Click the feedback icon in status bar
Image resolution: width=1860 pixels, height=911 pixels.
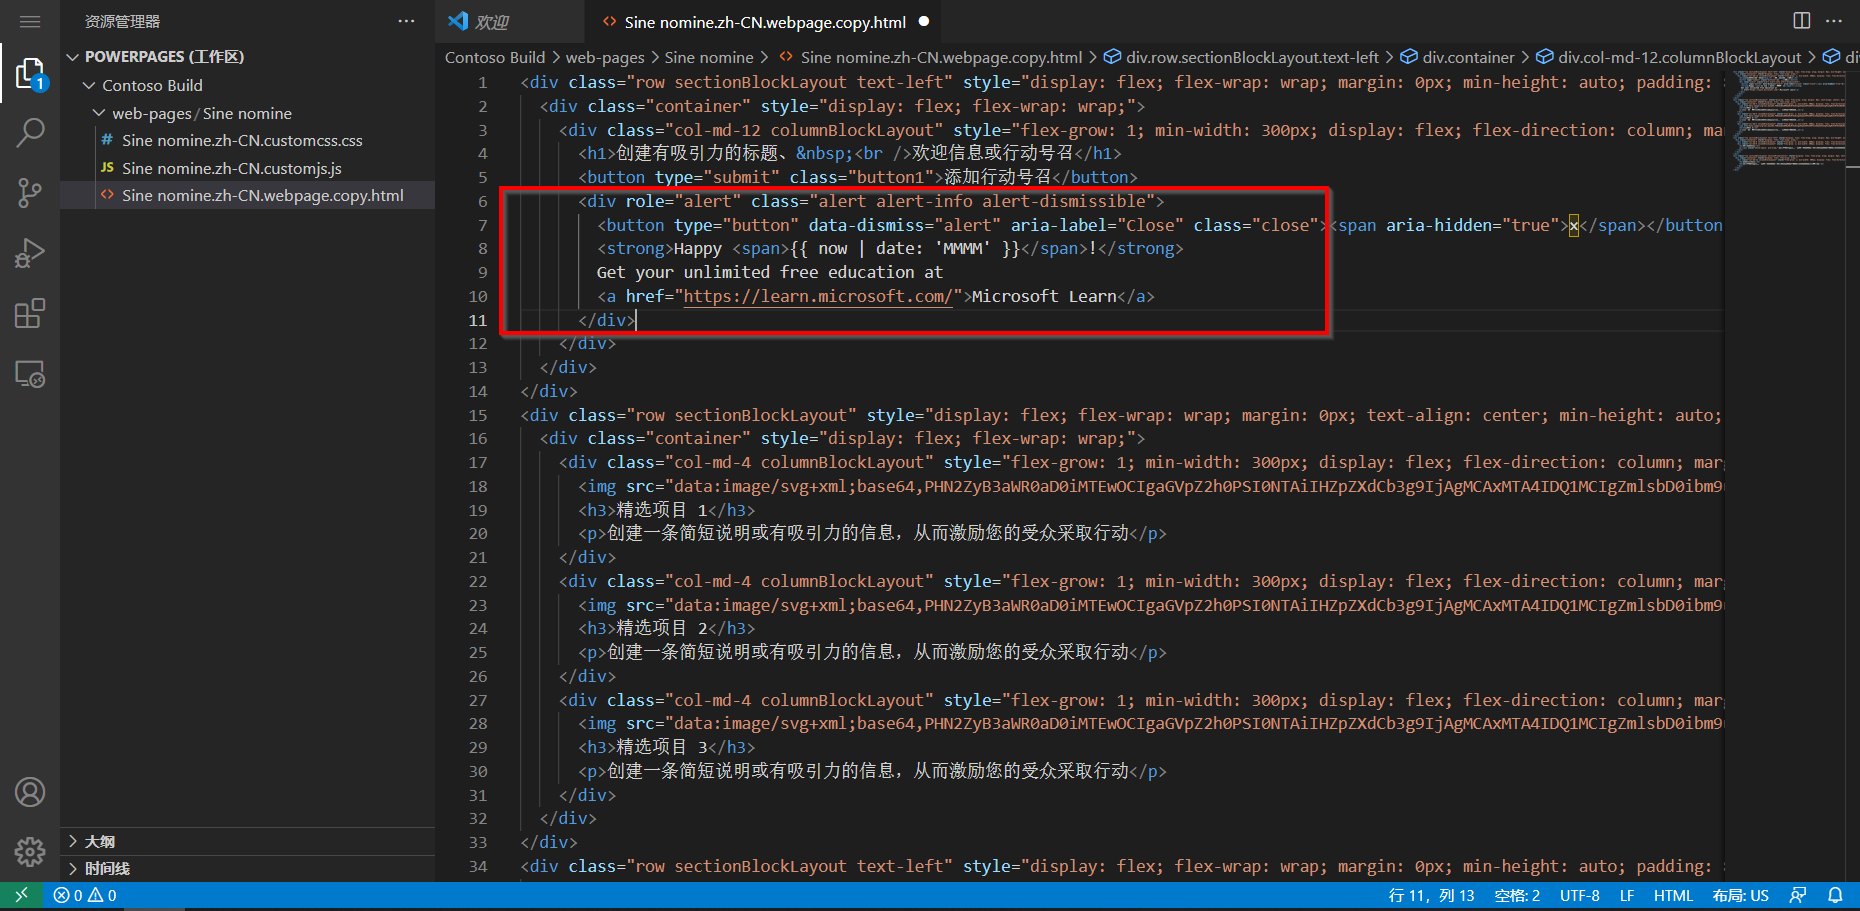[x=1798, y=895]
